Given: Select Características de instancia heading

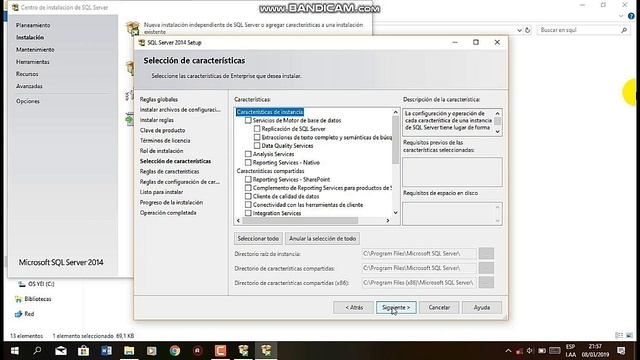Looking at the screenshot, I should (x=270, y=112).
